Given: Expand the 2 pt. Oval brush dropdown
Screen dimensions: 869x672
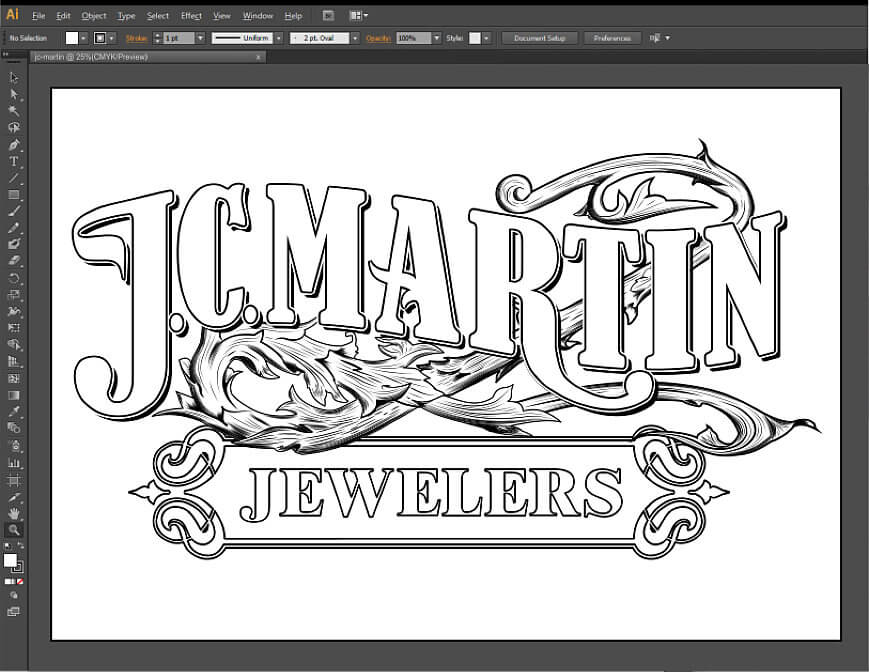Looking at the screenshot, I should point(355,38).
